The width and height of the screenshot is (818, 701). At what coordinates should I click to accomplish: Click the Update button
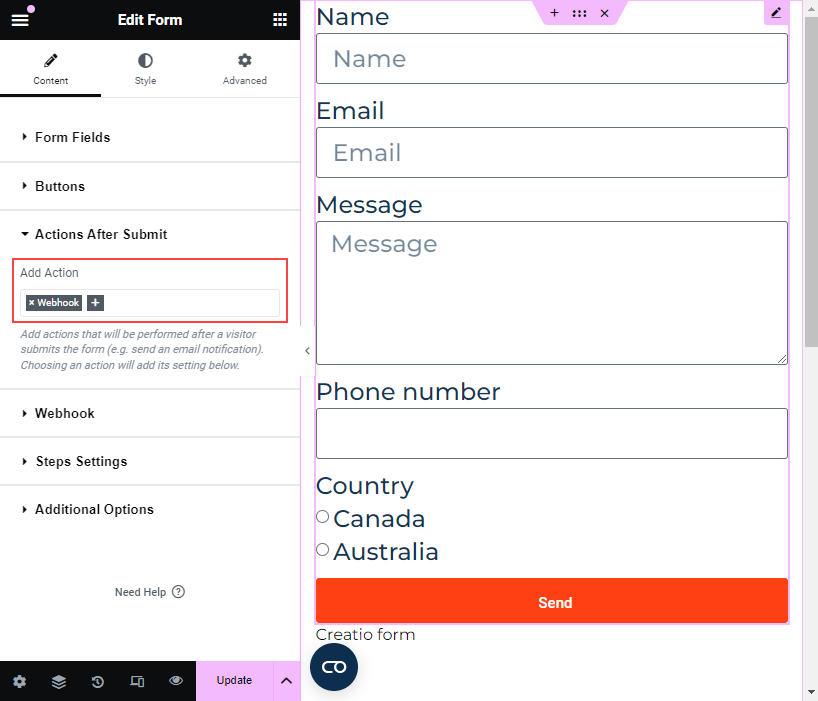234,681
